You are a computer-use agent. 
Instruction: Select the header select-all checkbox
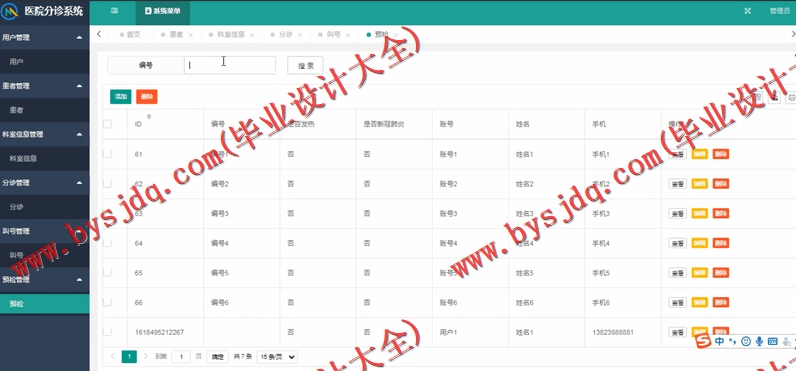pos(107,124)
